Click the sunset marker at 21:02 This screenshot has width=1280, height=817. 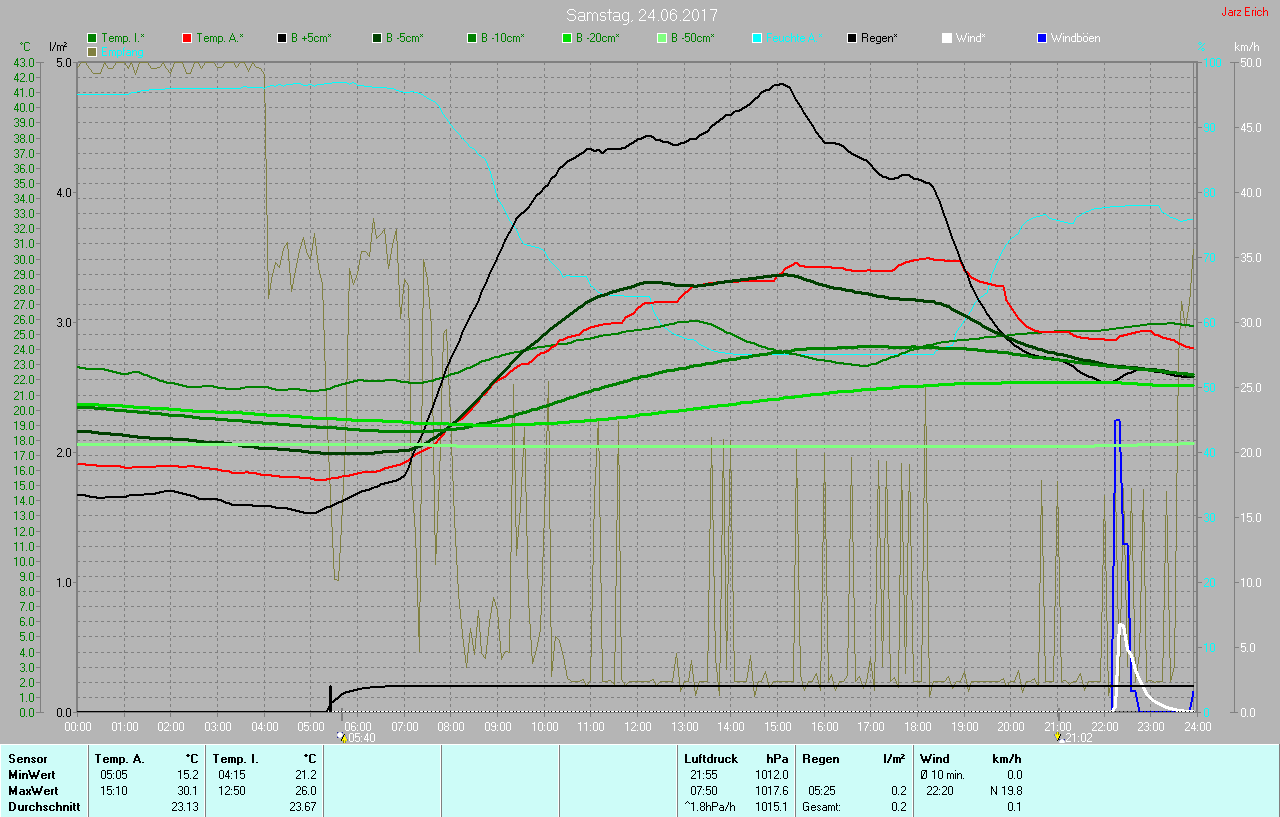pos(1060,737)
